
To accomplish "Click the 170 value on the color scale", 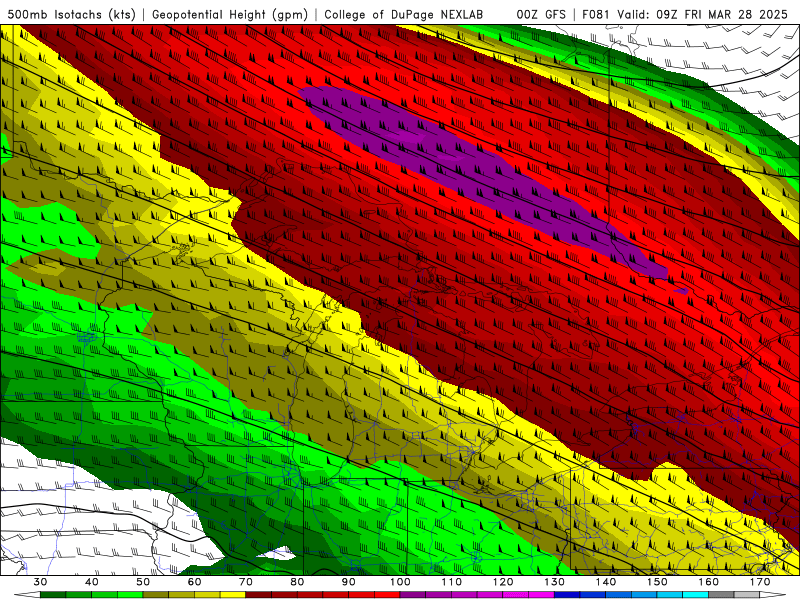I will (x=760, y=582).
